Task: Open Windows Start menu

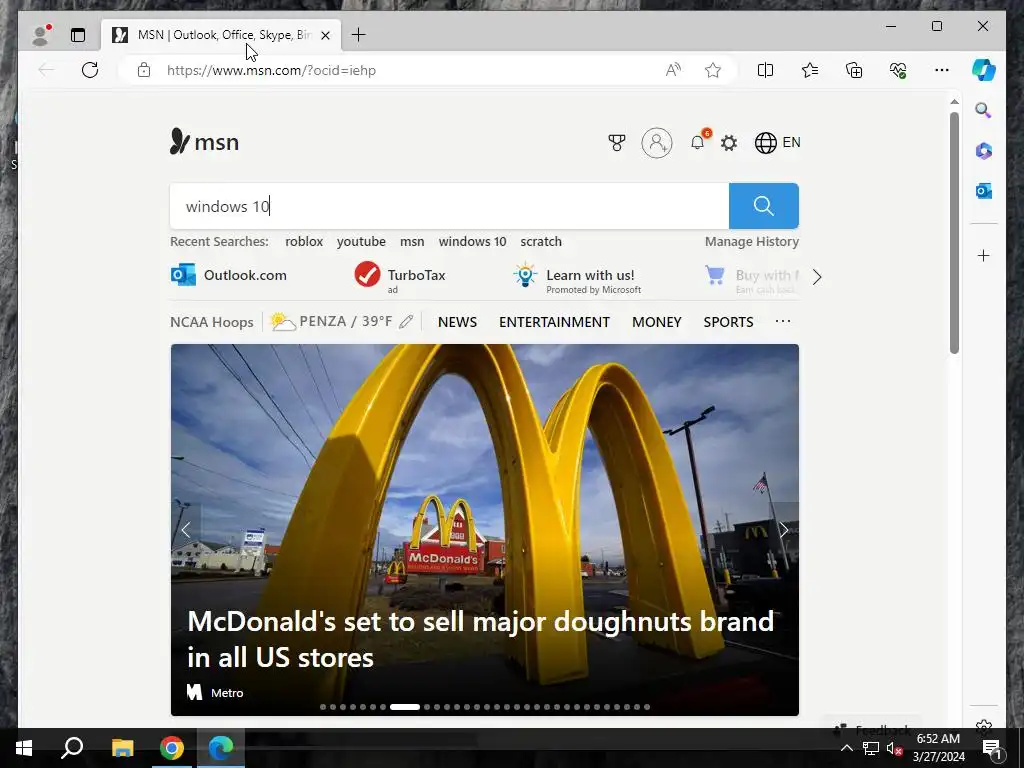Action: pos(24,748)
